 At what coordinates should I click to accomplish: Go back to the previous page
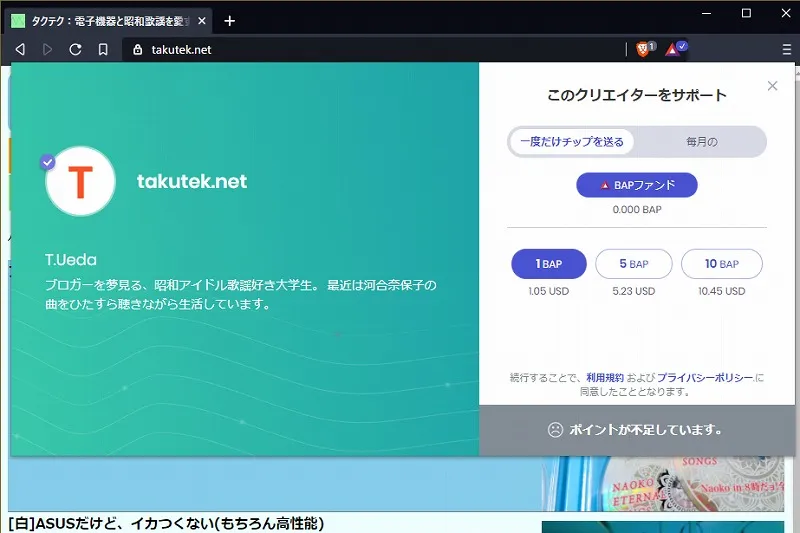coord(20,49)
